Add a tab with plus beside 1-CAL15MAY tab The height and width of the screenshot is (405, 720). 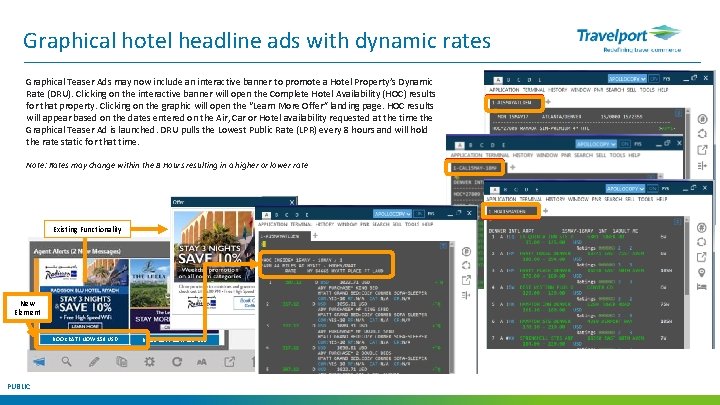point(513,168)
